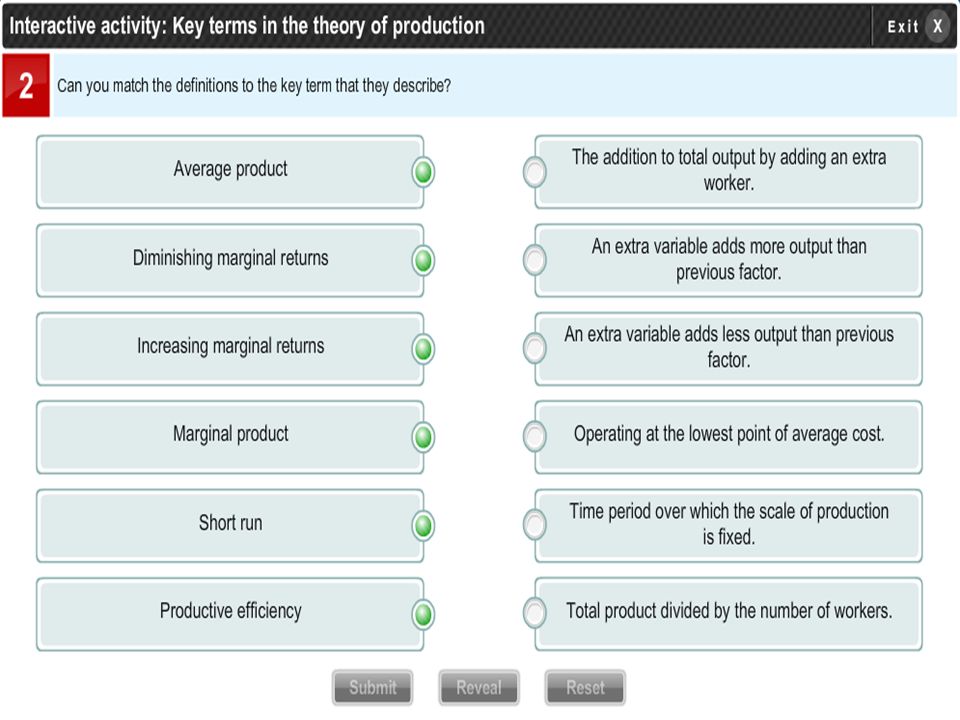Screen dimensions: 960x720
Task: Click green connector beside Productive efficiency
Action: tap(423, 614)
